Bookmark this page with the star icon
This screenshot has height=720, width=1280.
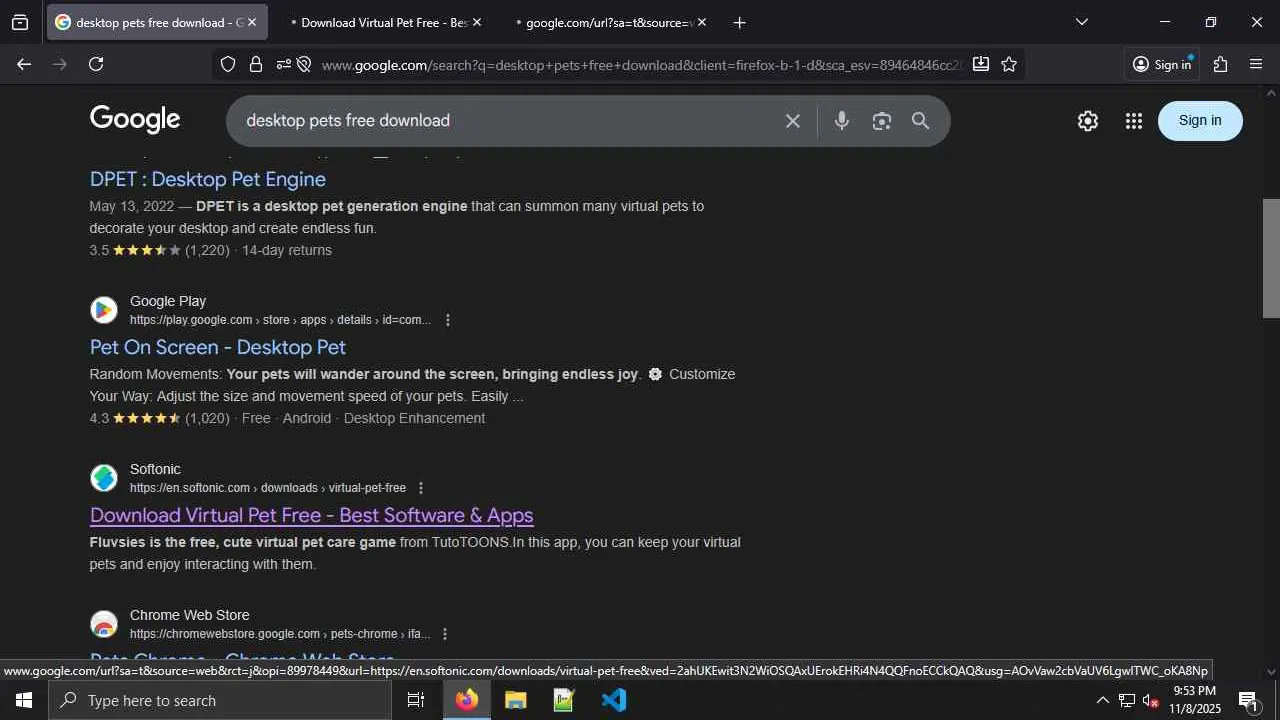click(x=1009, y=64)
